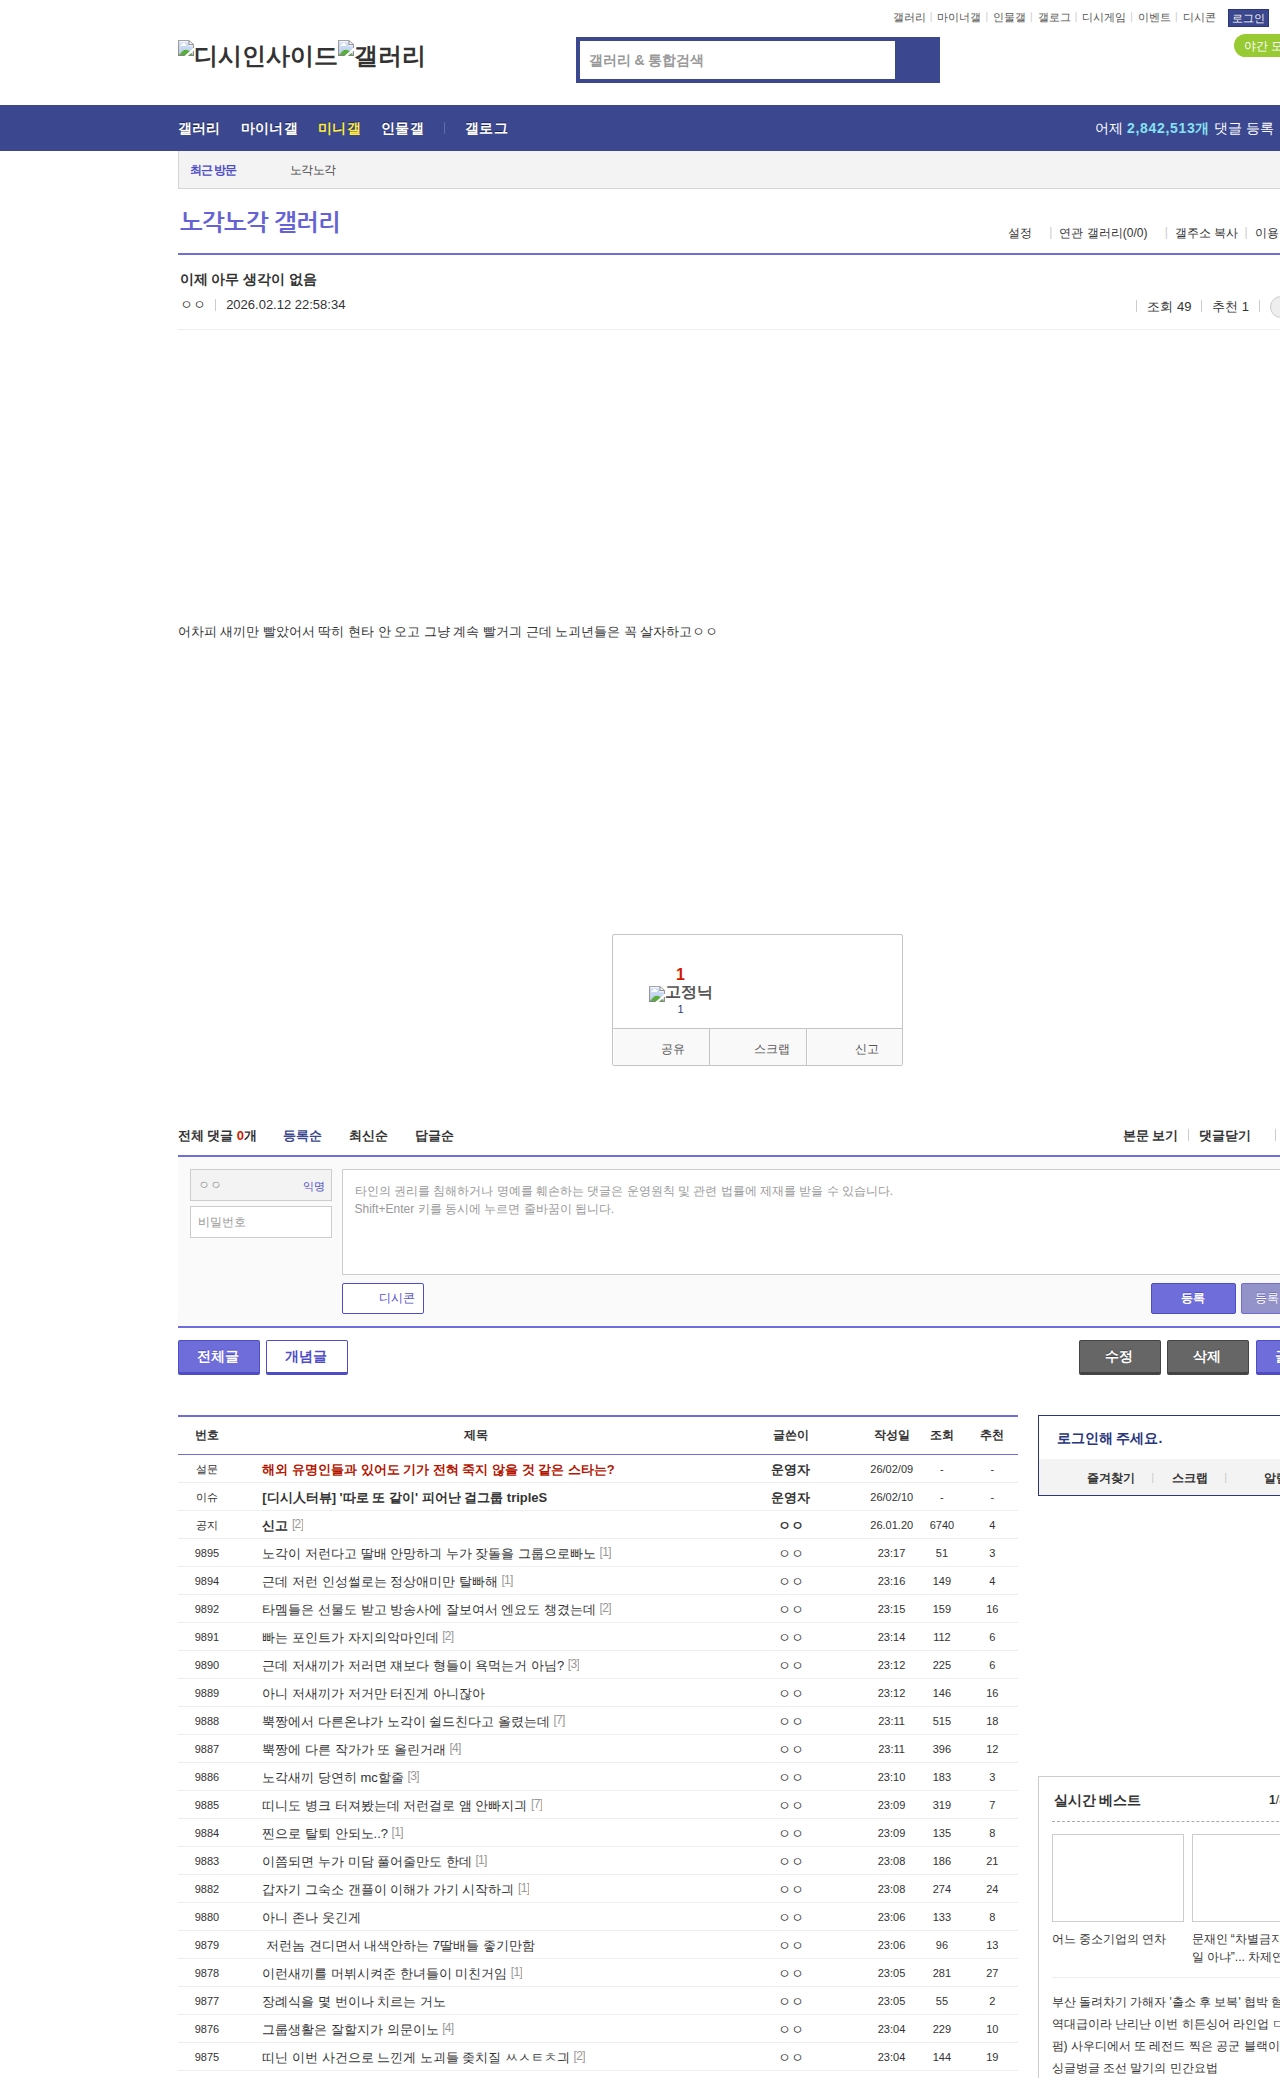Image resolution: width=1280 pixels, height=2078 pixels.
Task: Copy the gallery address with 갤주소 복사
Action: [x=1206, y=233]
